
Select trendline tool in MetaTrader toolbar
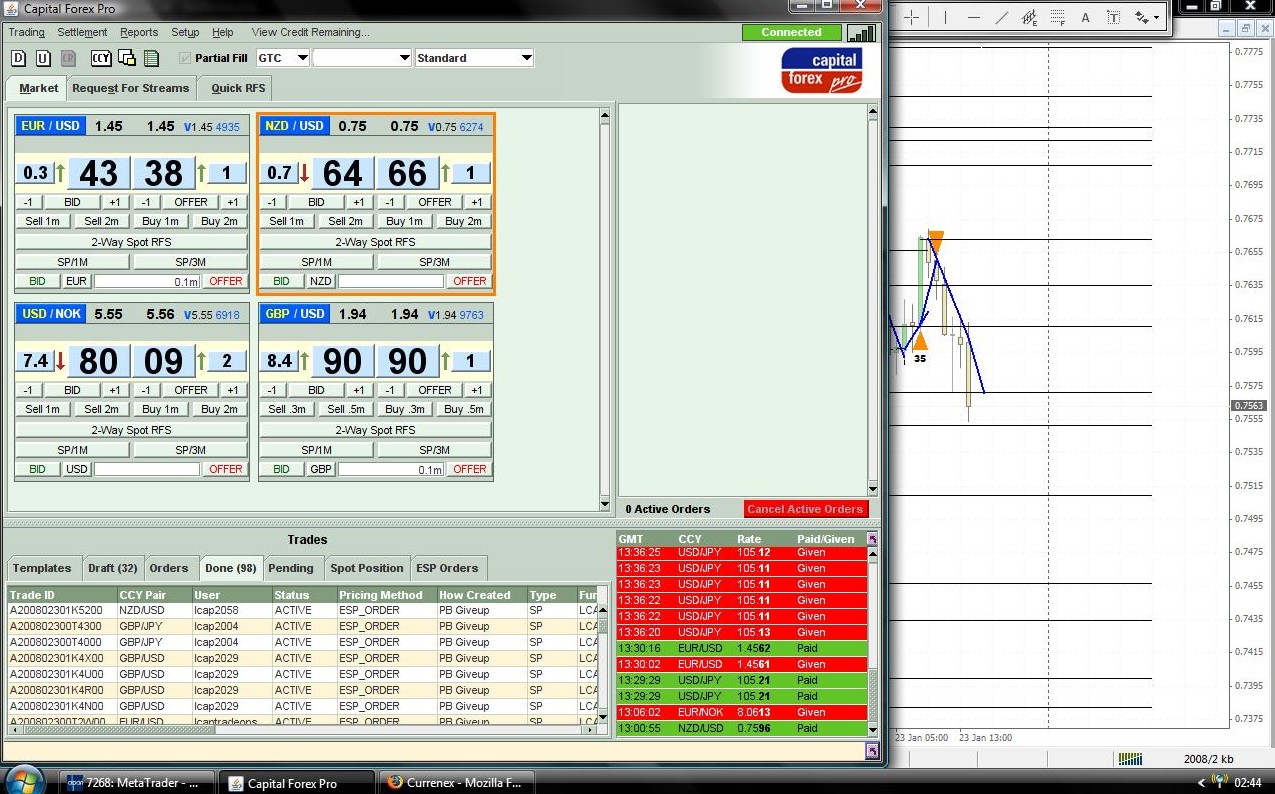[x=1002, y=17]
